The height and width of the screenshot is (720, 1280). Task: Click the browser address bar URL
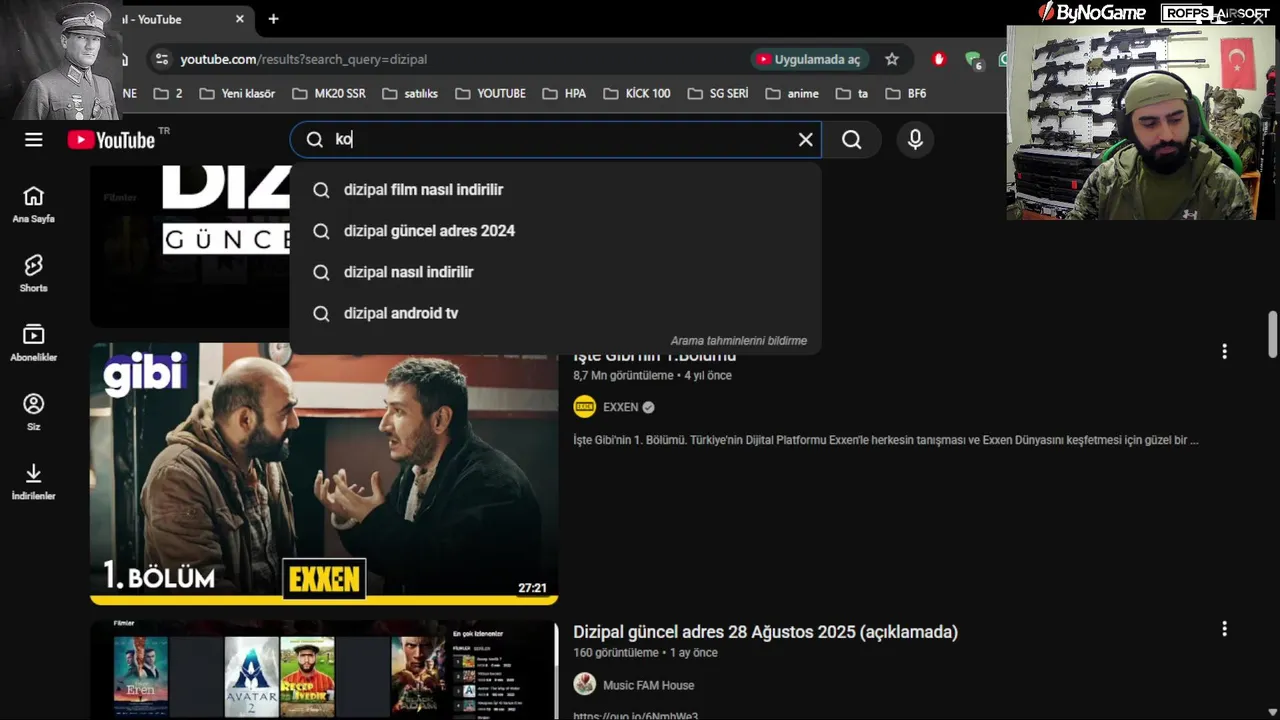point(303,59)
